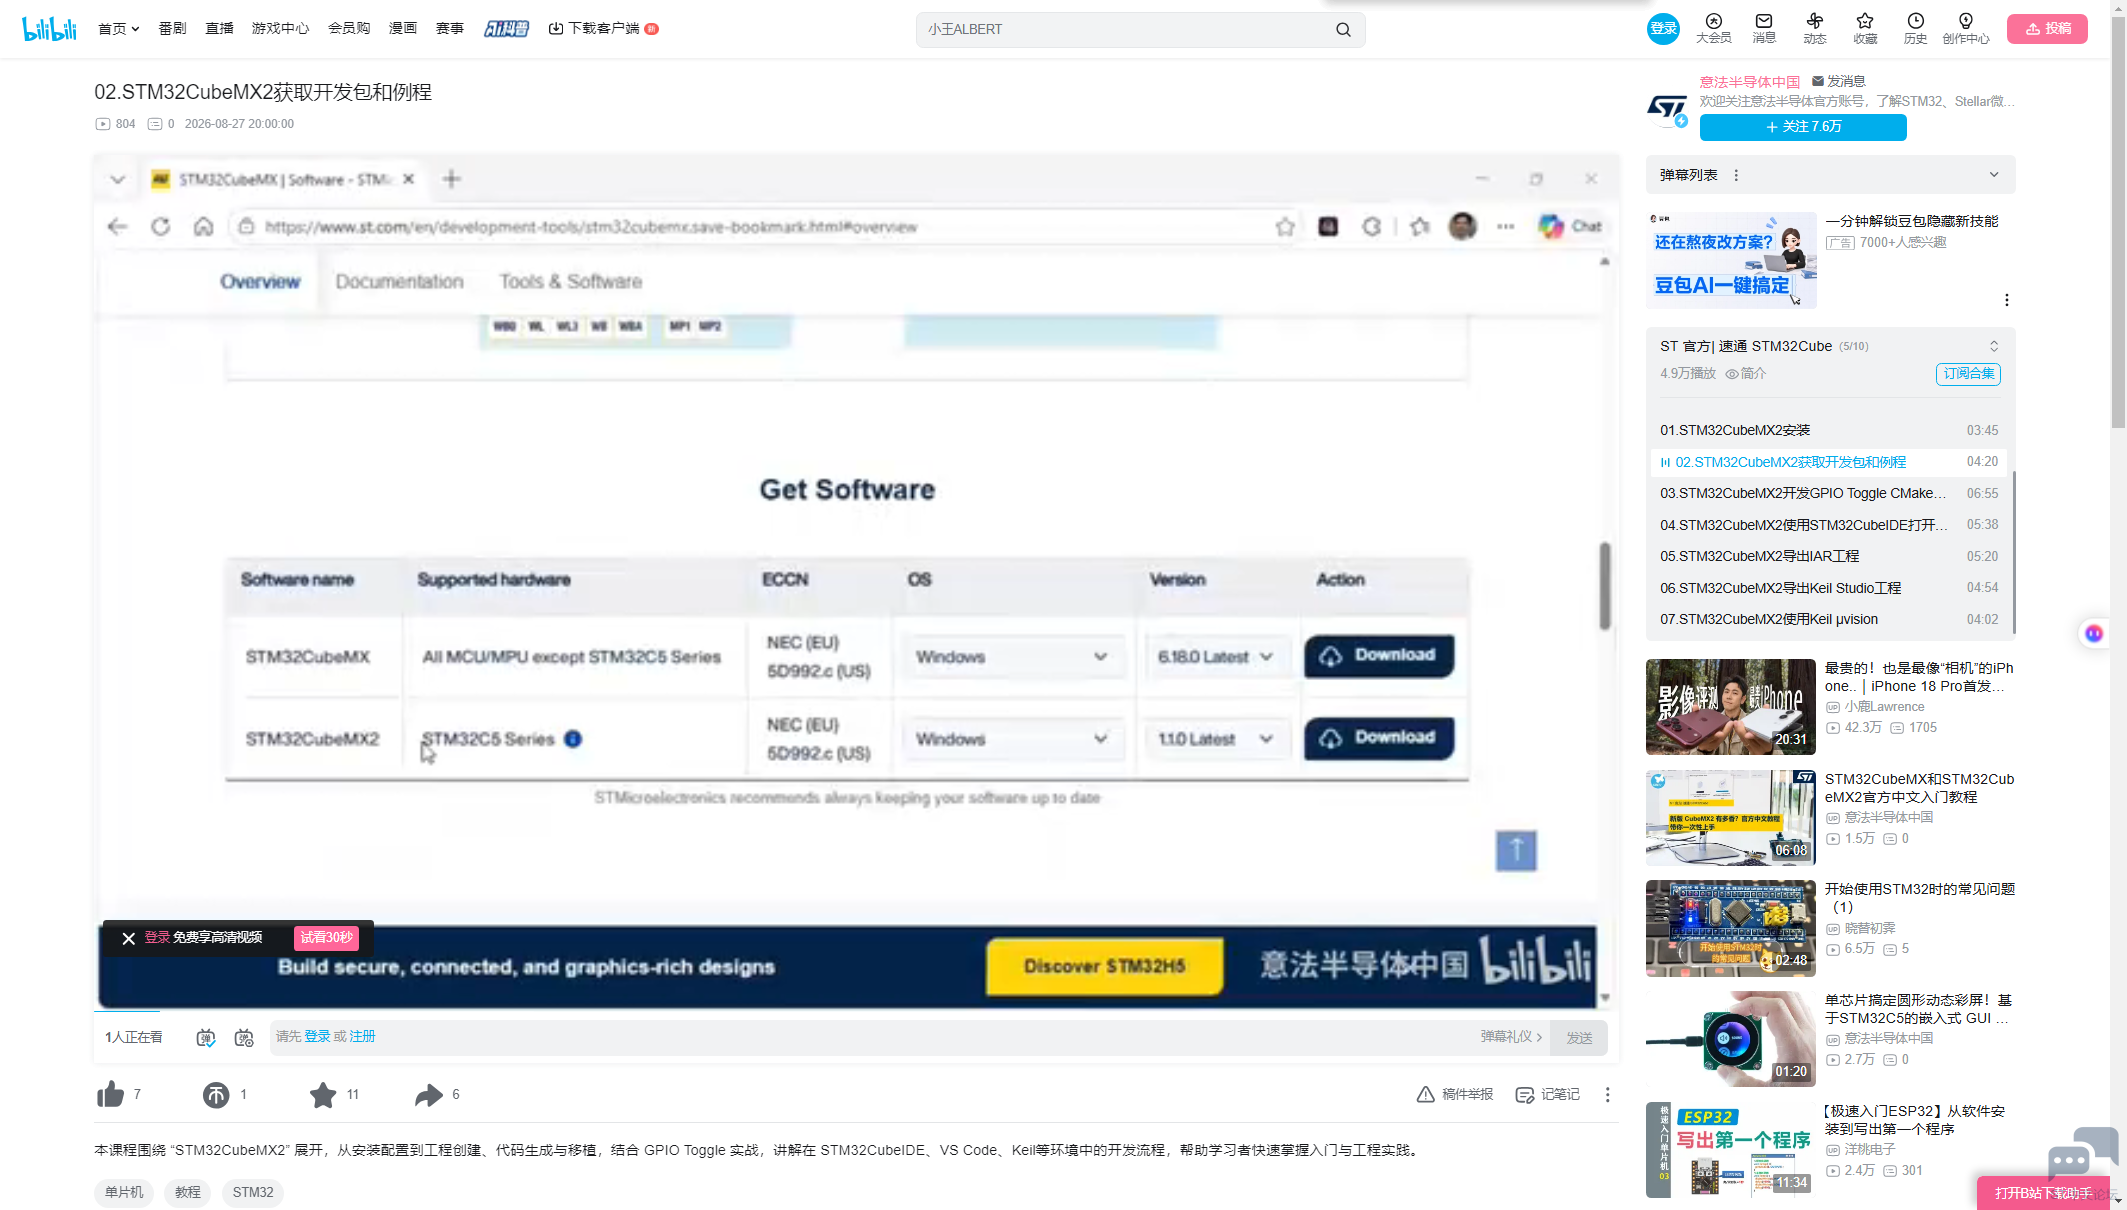Click the 发送 danmaku button
This screenshot has height=1210, width=2127.
tap(1579, 1038)
